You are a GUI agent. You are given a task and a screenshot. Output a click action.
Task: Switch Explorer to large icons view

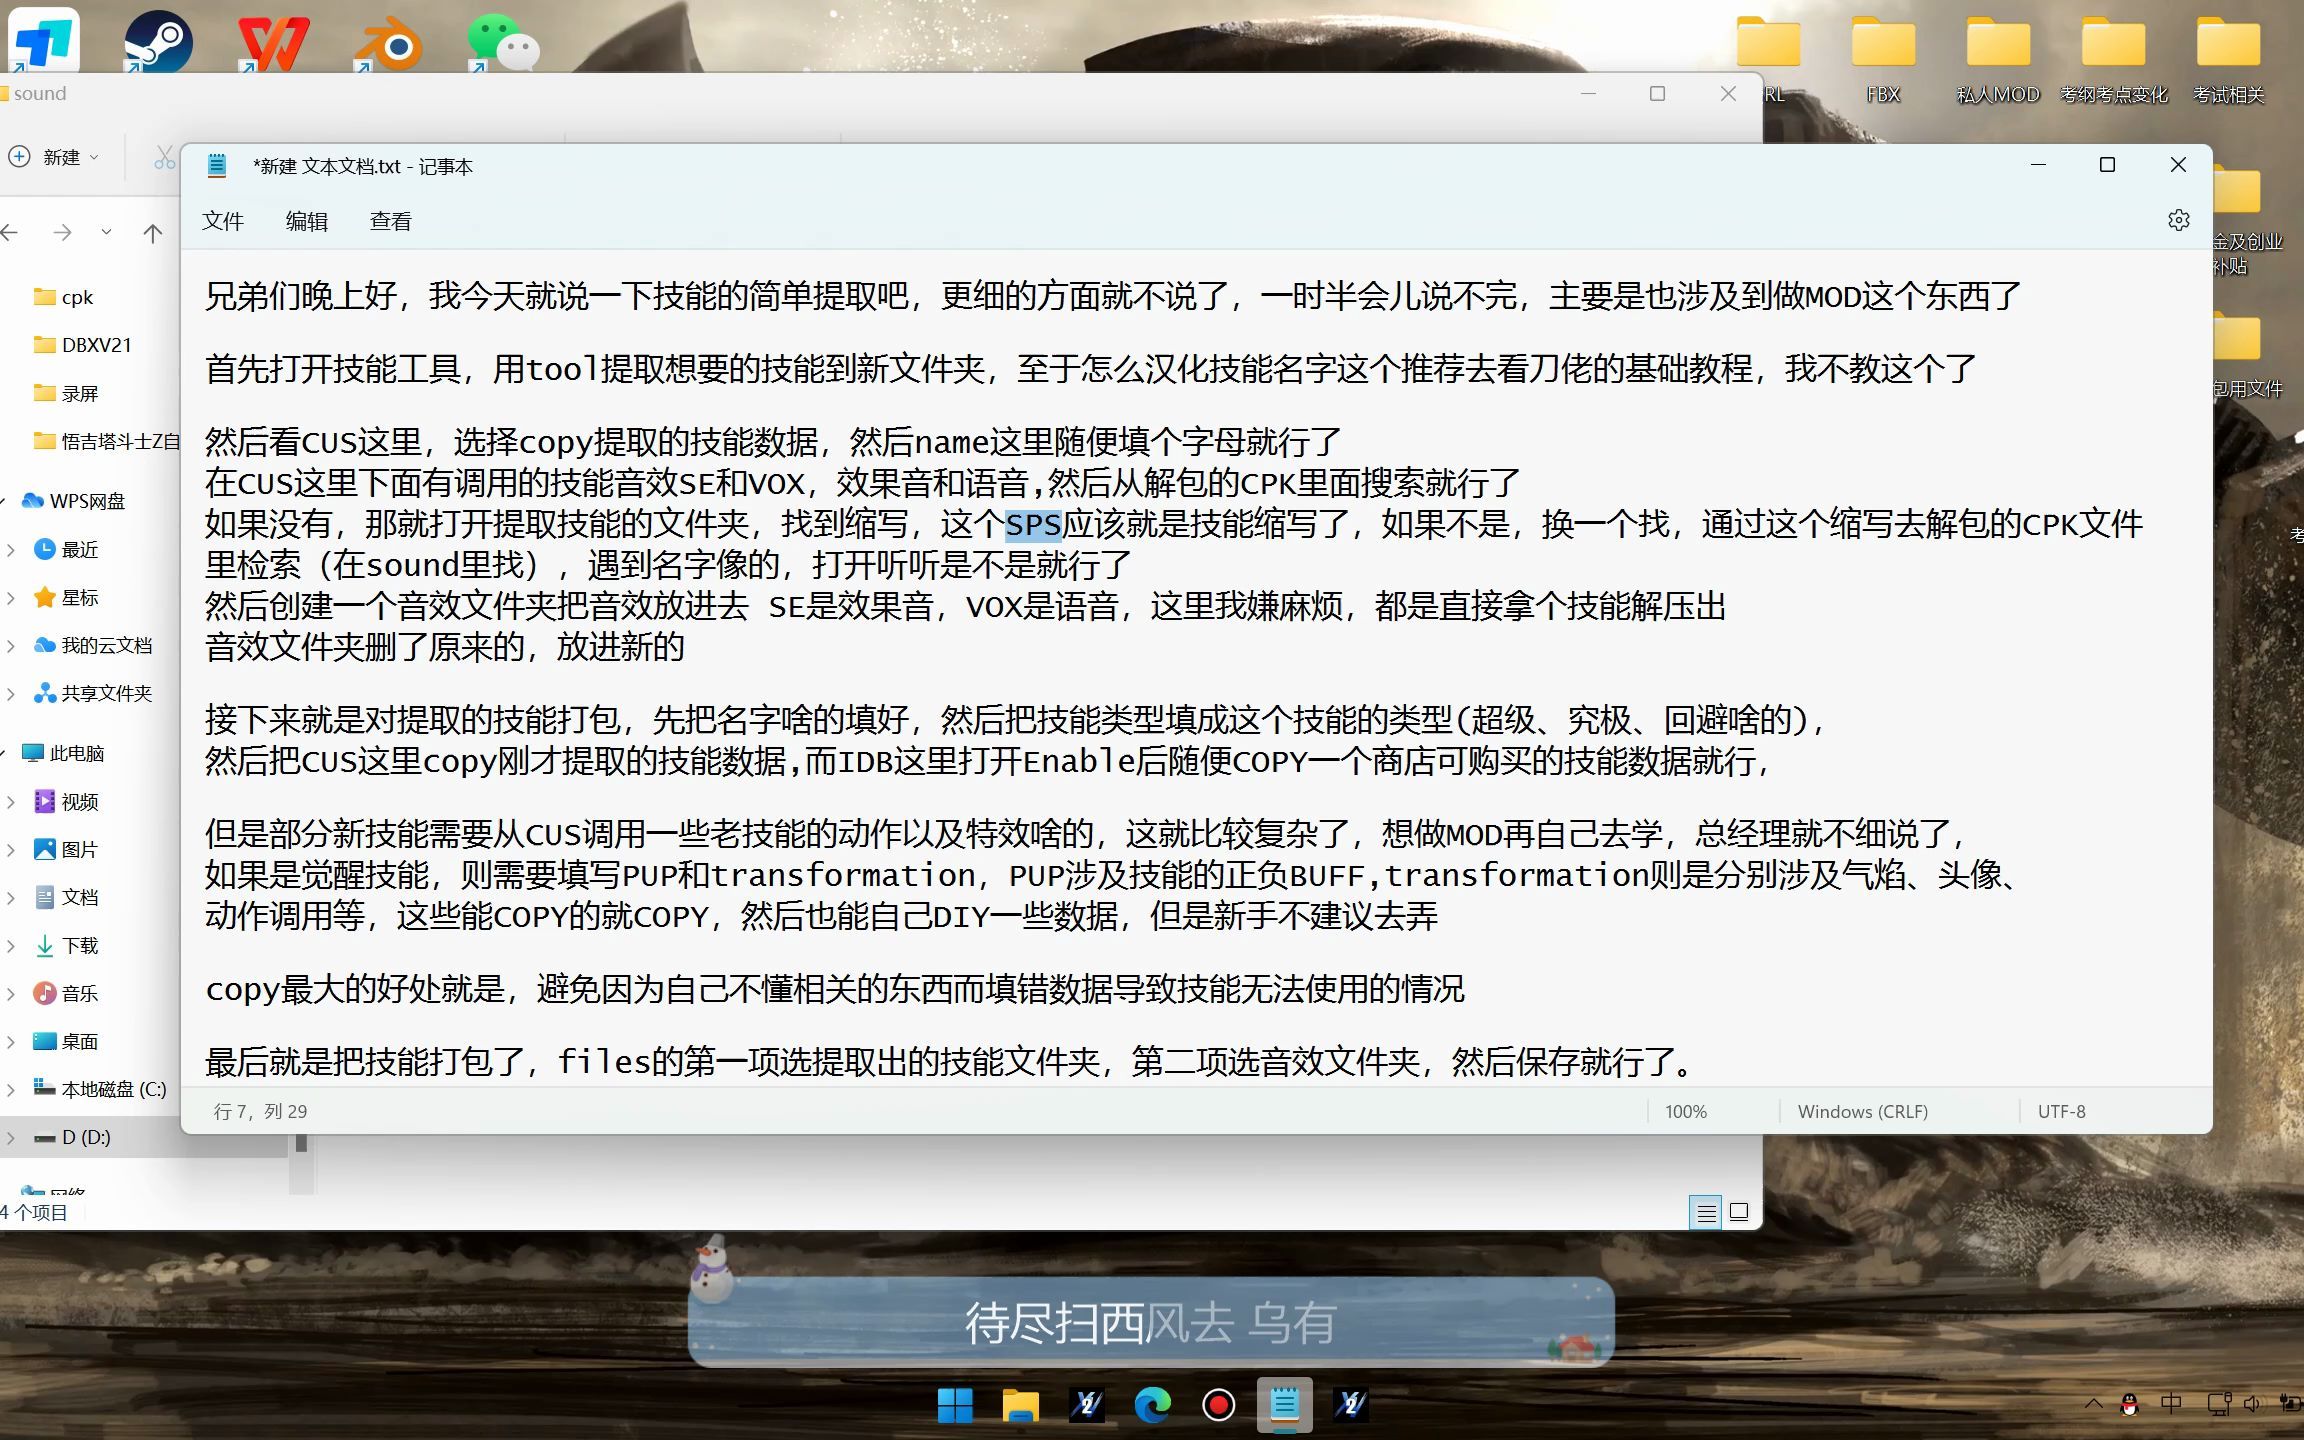click(x=1738, y=1212)
